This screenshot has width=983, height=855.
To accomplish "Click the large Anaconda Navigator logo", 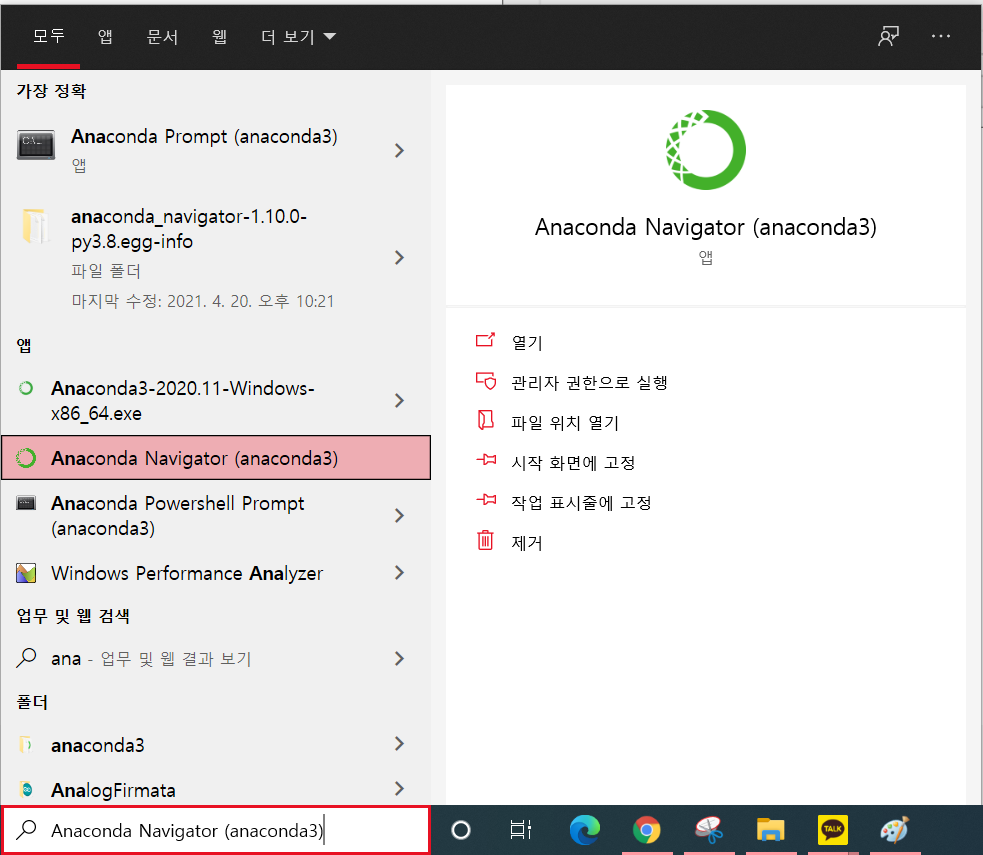I will pos(705,150).
